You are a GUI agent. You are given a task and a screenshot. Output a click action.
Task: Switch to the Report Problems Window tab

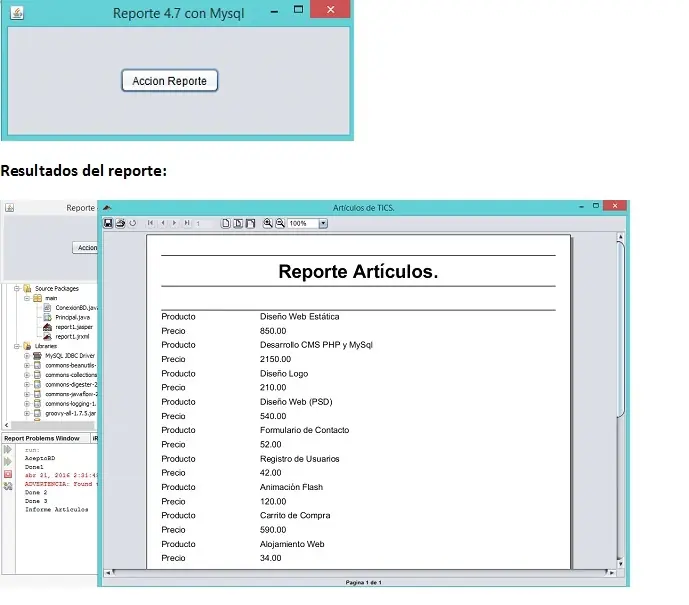pos(42,438)
